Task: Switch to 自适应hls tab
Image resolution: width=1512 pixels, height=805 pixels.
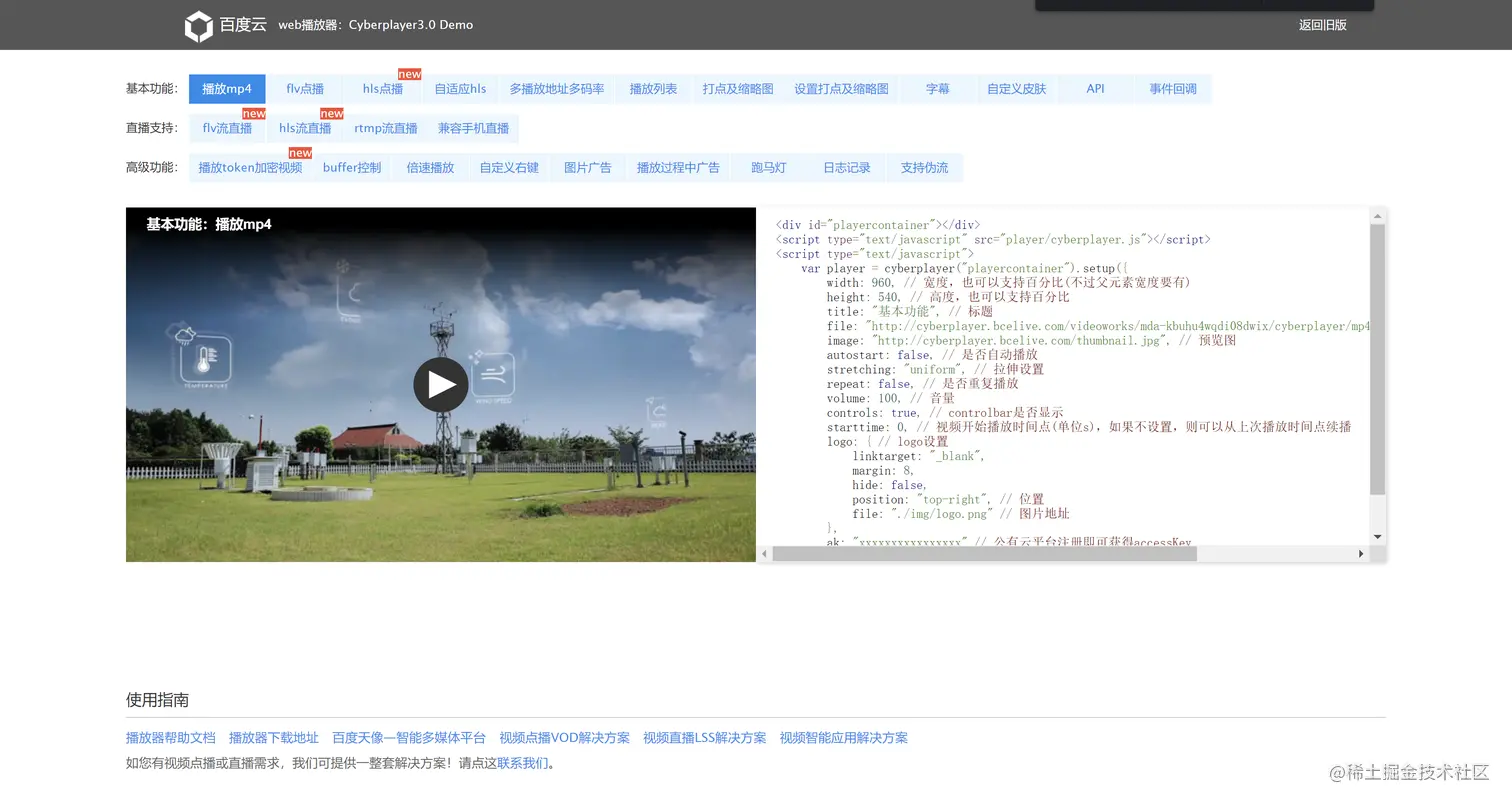Action: [x=460, y=88]
